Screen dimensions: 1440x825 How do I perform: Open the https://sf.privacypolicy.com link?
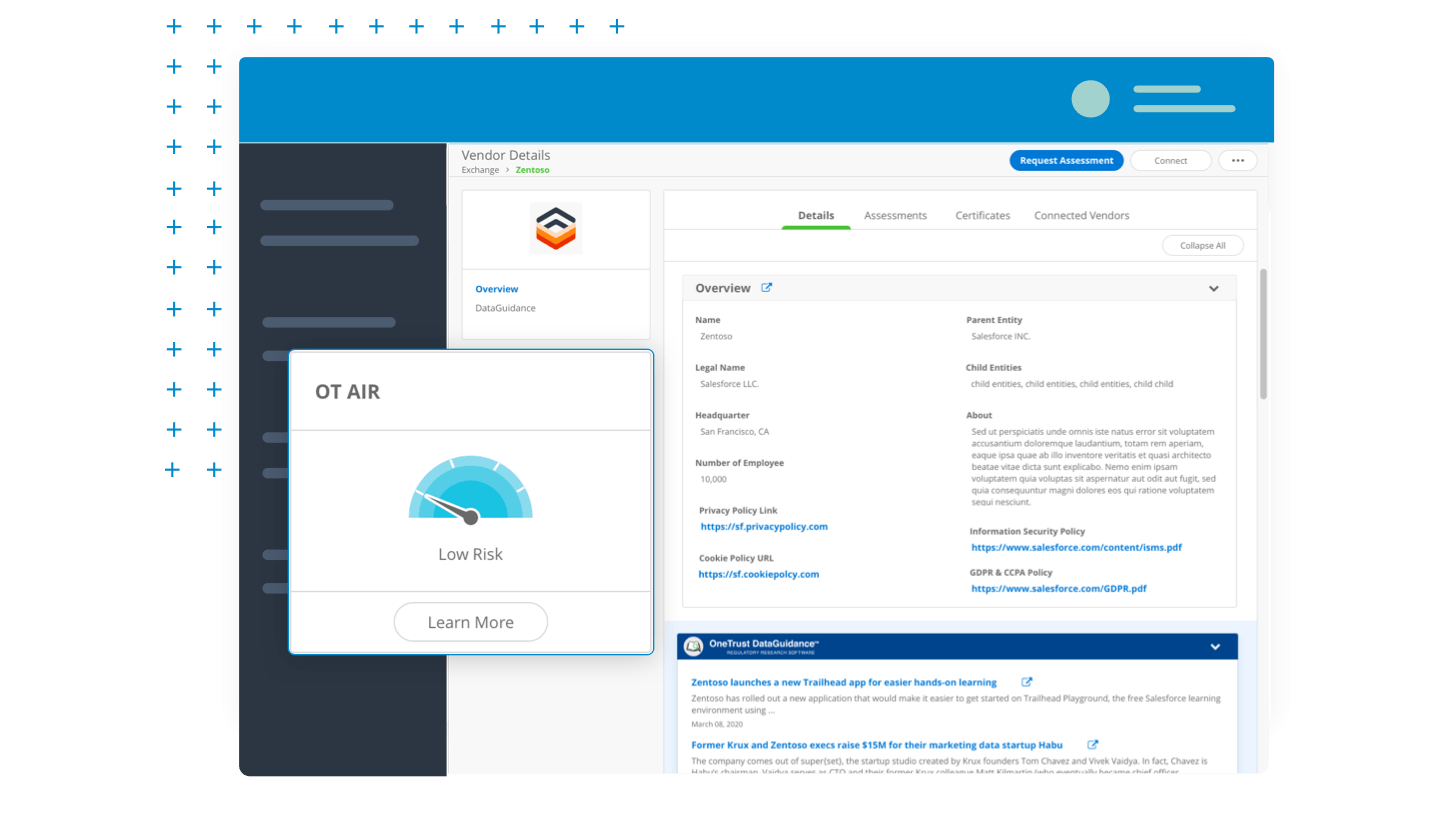(764, 527)
